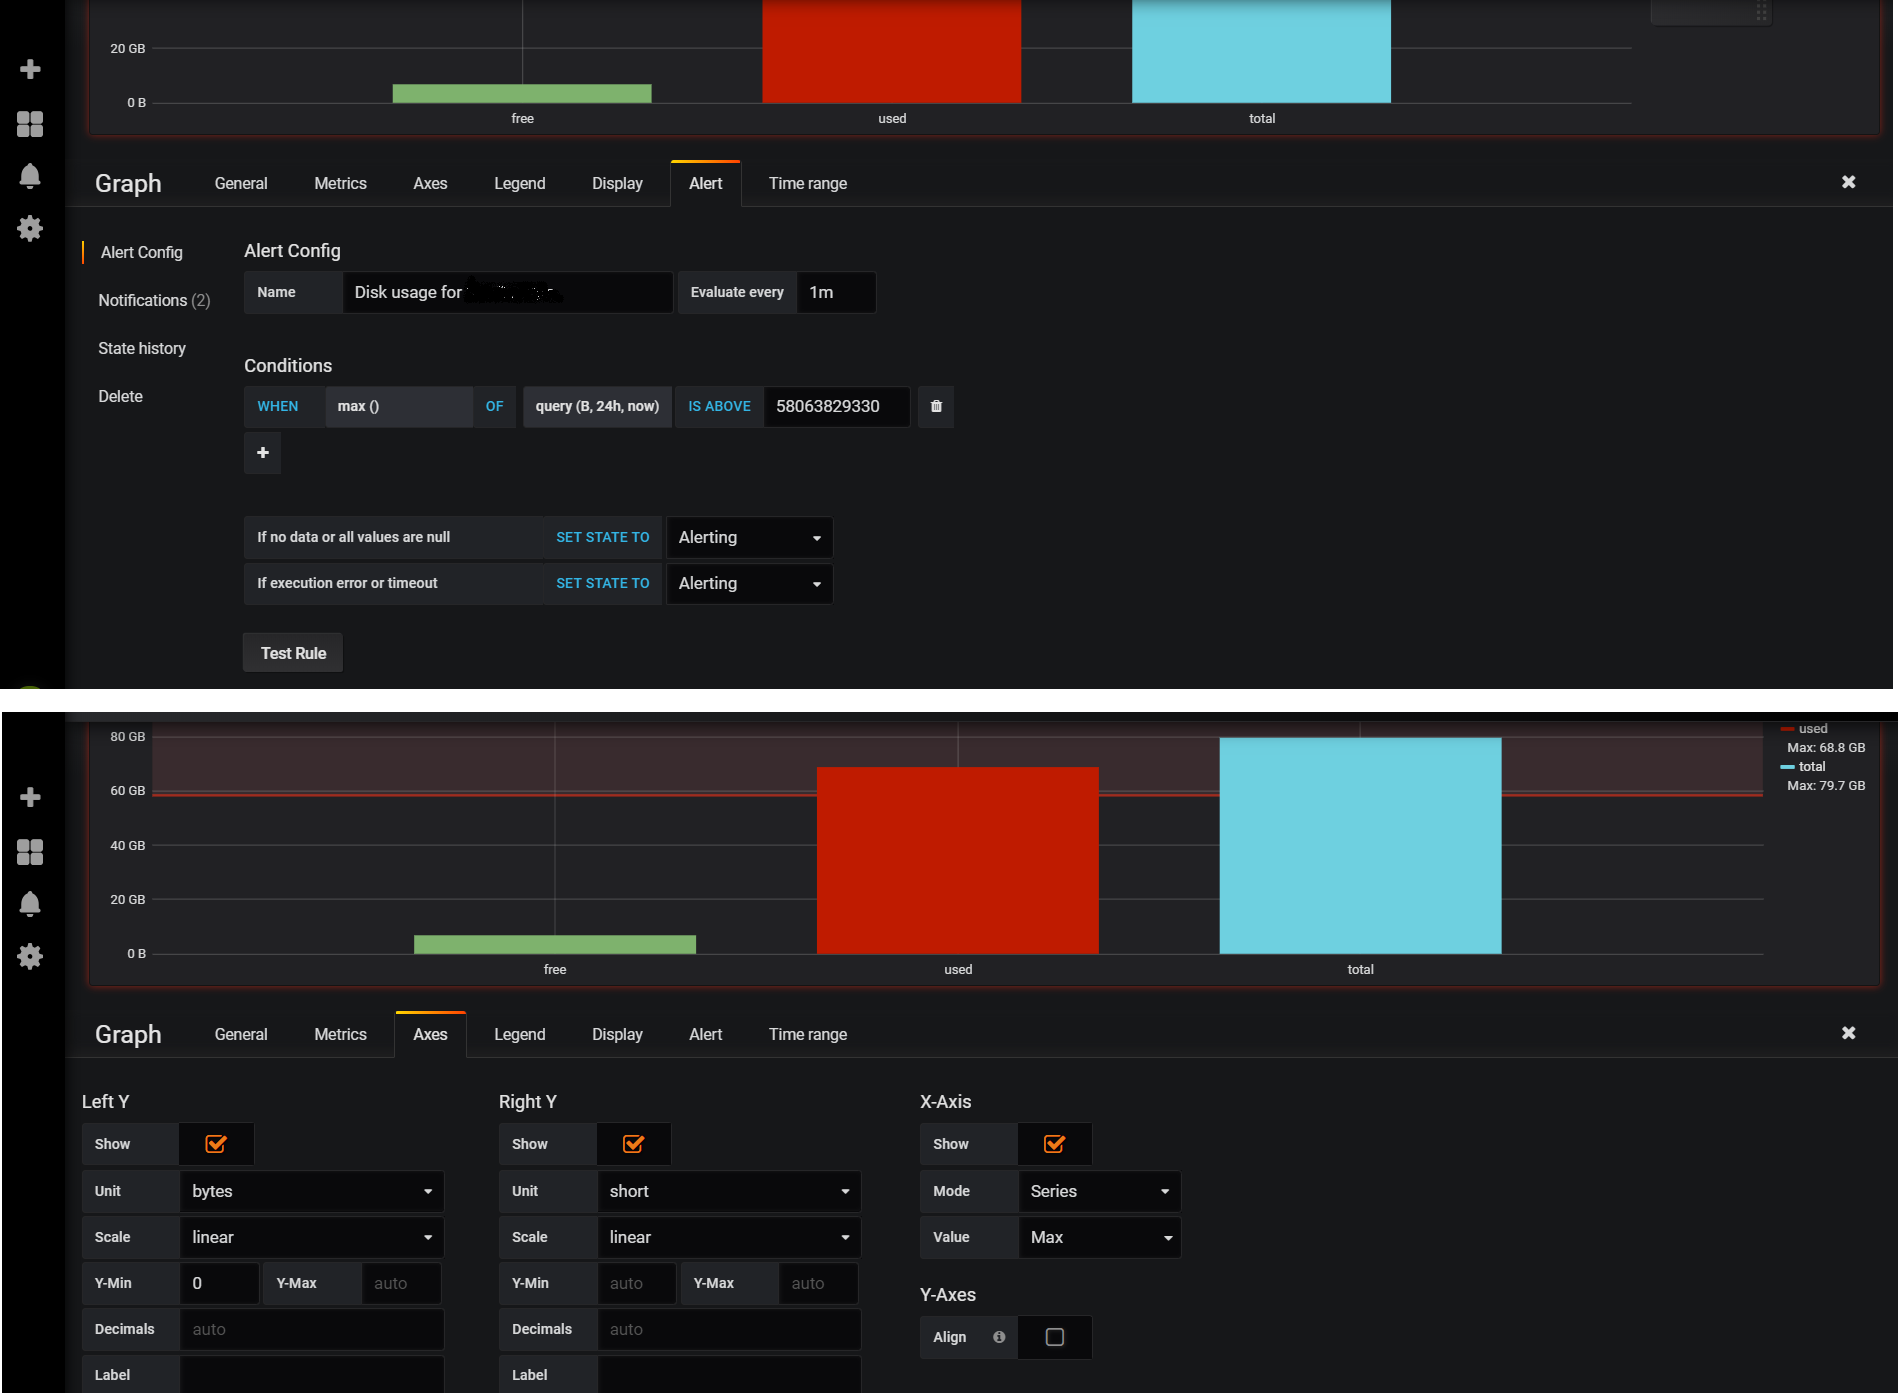Open Dashboards grid icon in upper sidebar

pos(30,124)
